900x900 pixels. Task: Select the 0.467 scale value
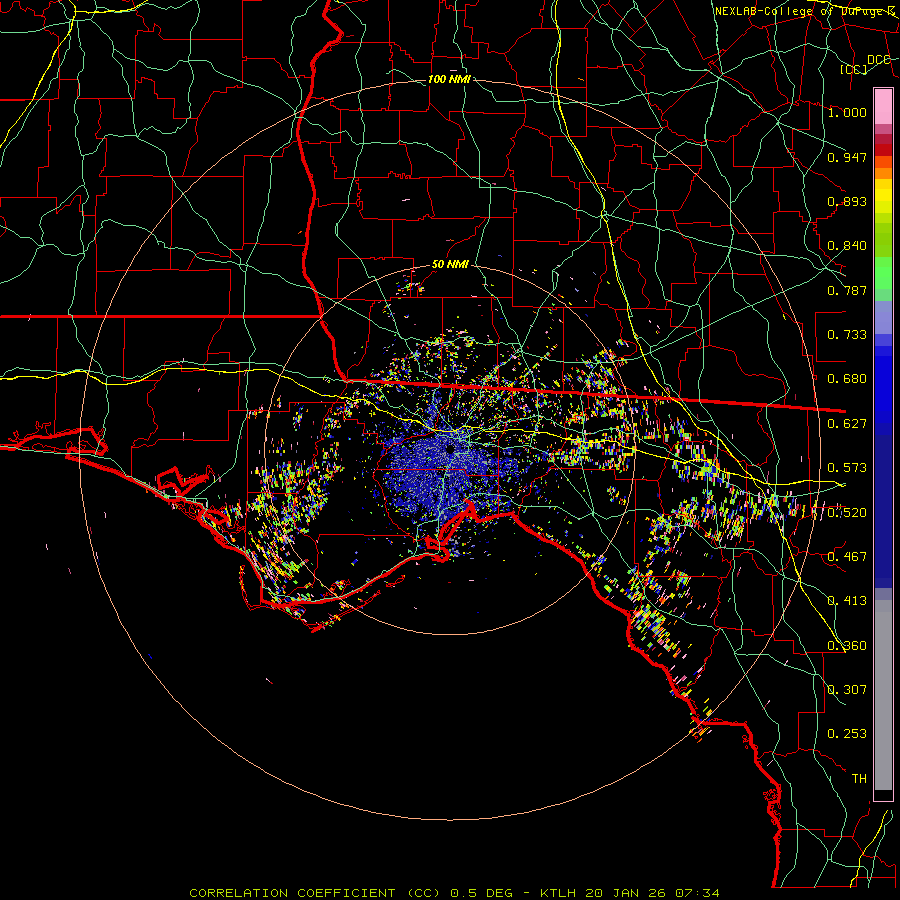click(x=847, y=556)
